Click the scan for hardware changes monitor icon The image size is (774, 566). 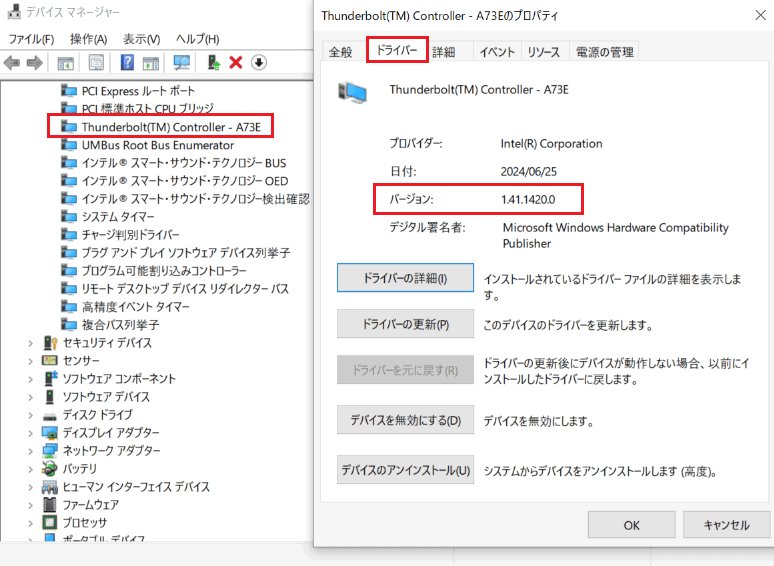[181, 63]
